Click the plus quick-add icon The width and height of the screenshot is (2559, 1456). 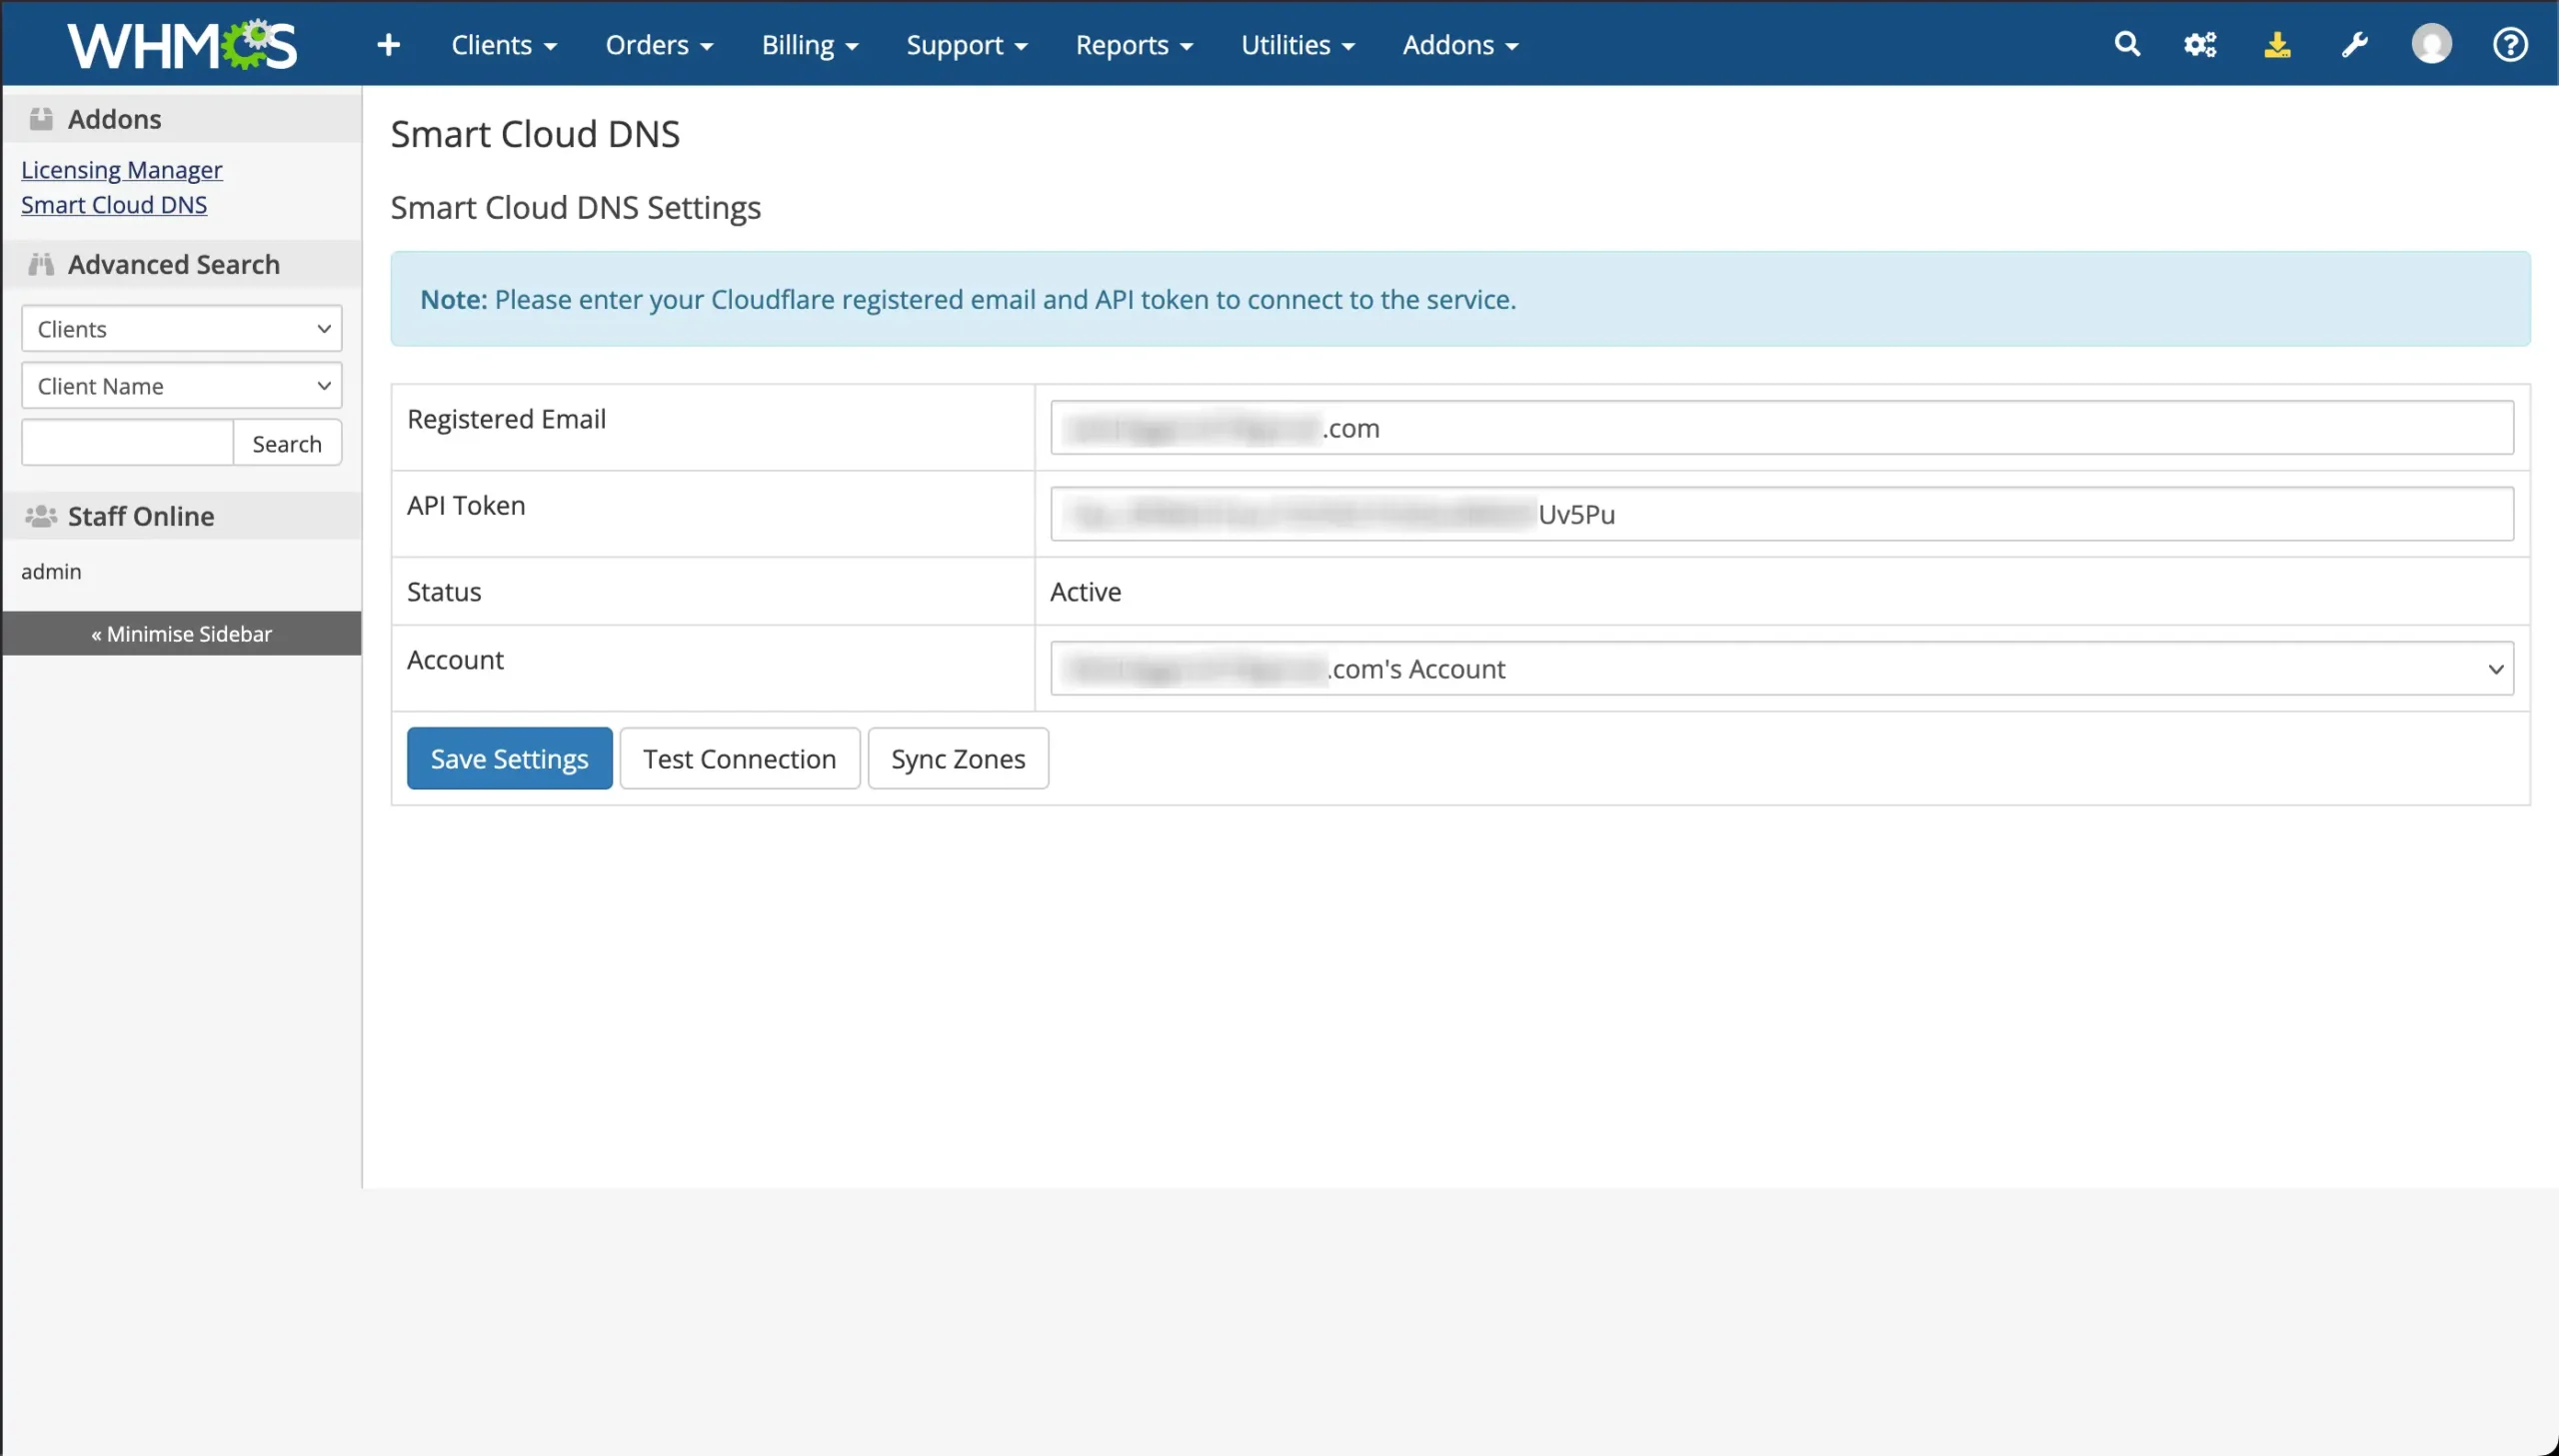388,45
